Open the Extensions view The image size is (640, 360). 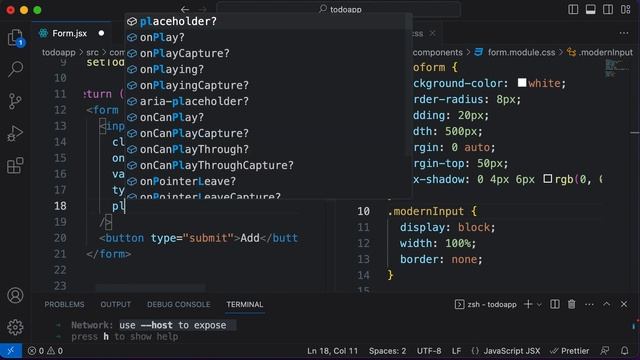(x=15, y=166)
